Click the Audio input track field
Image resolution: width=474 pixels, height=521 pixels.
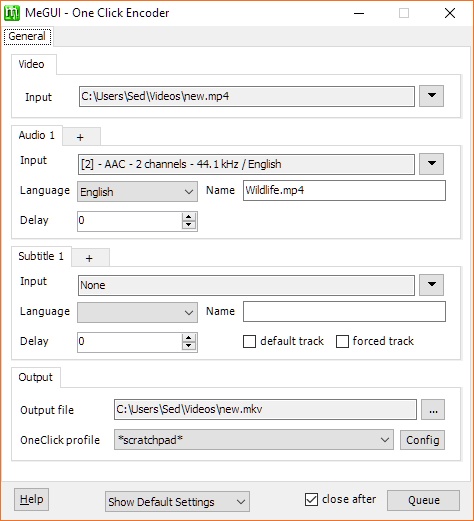[x=246, y=164]
